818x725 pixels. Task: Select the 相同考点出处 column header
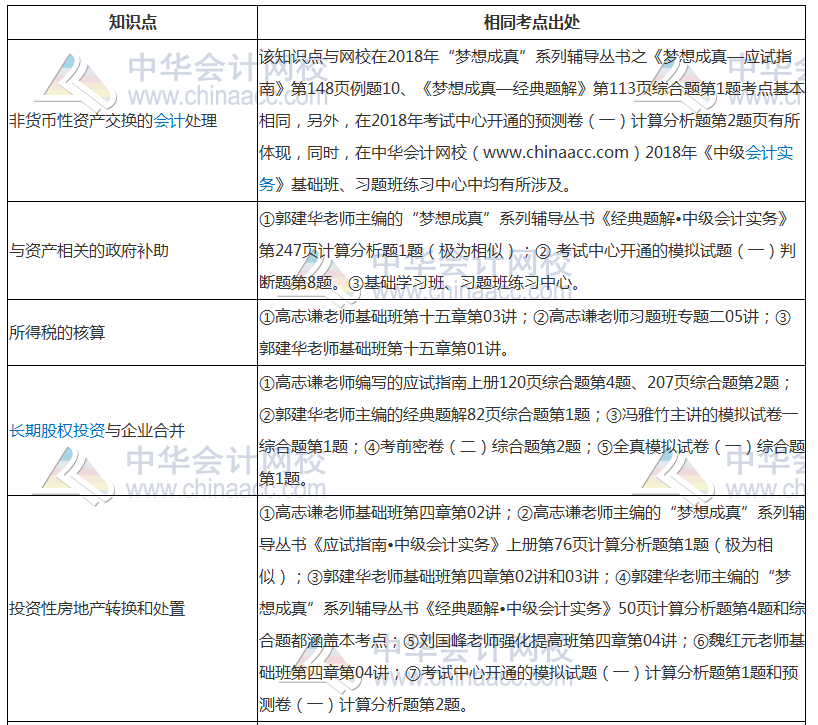click(x=532, y=22)
